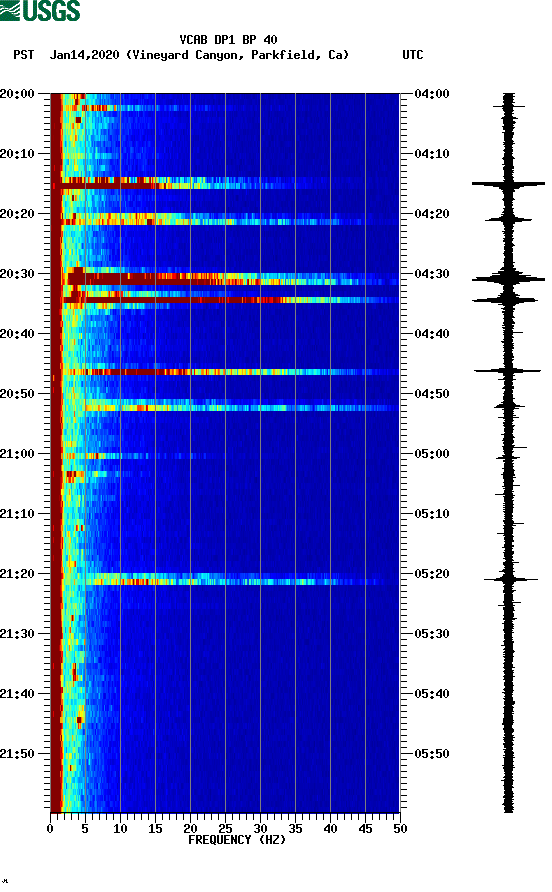Click the 20:10 PST time label
The height and width of the screenshot is (892, 552).
pos(17,154)
